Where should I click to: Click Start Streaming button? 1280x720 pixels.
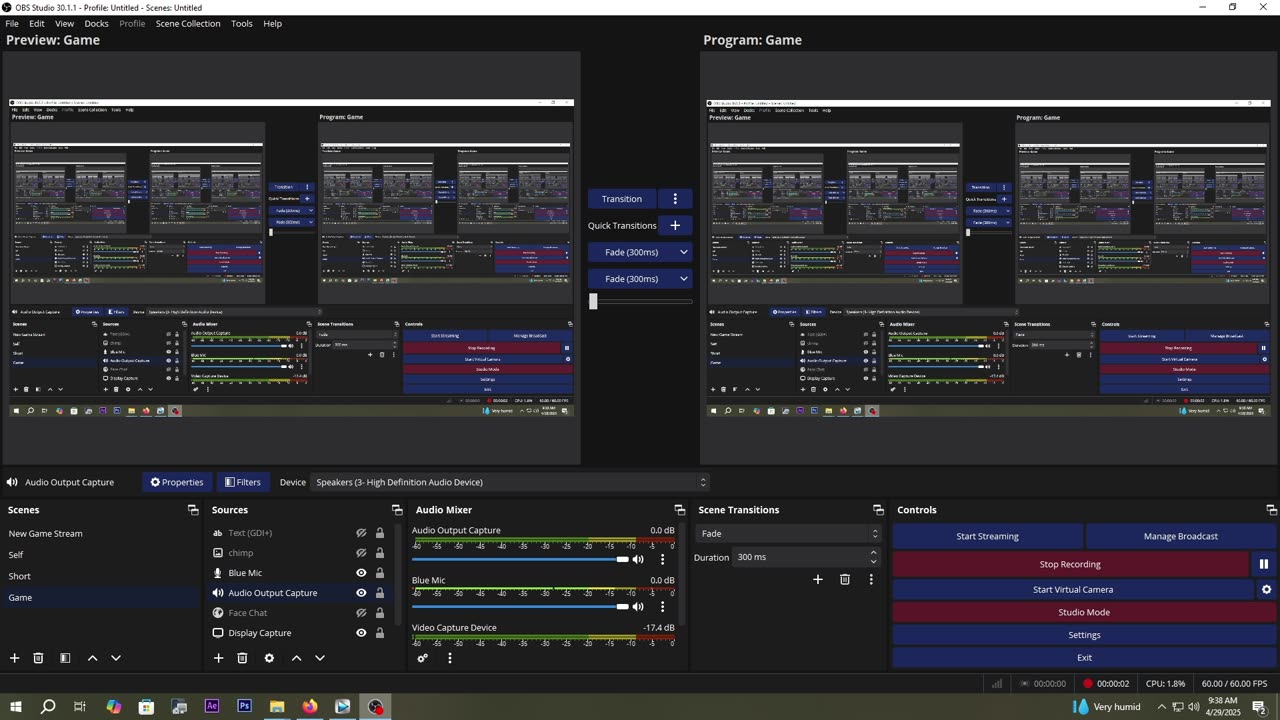tap(987, 536)
